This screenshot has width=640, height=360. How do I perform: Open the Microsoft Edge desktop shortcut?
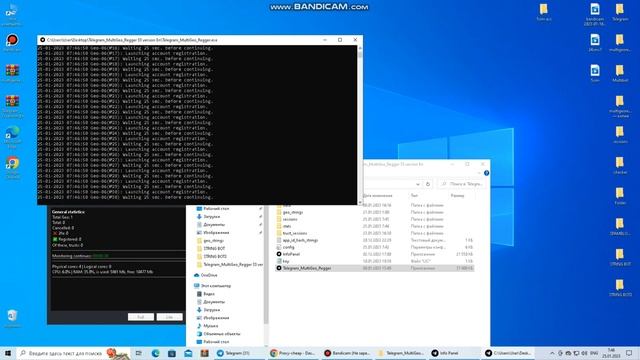[12, 137]
